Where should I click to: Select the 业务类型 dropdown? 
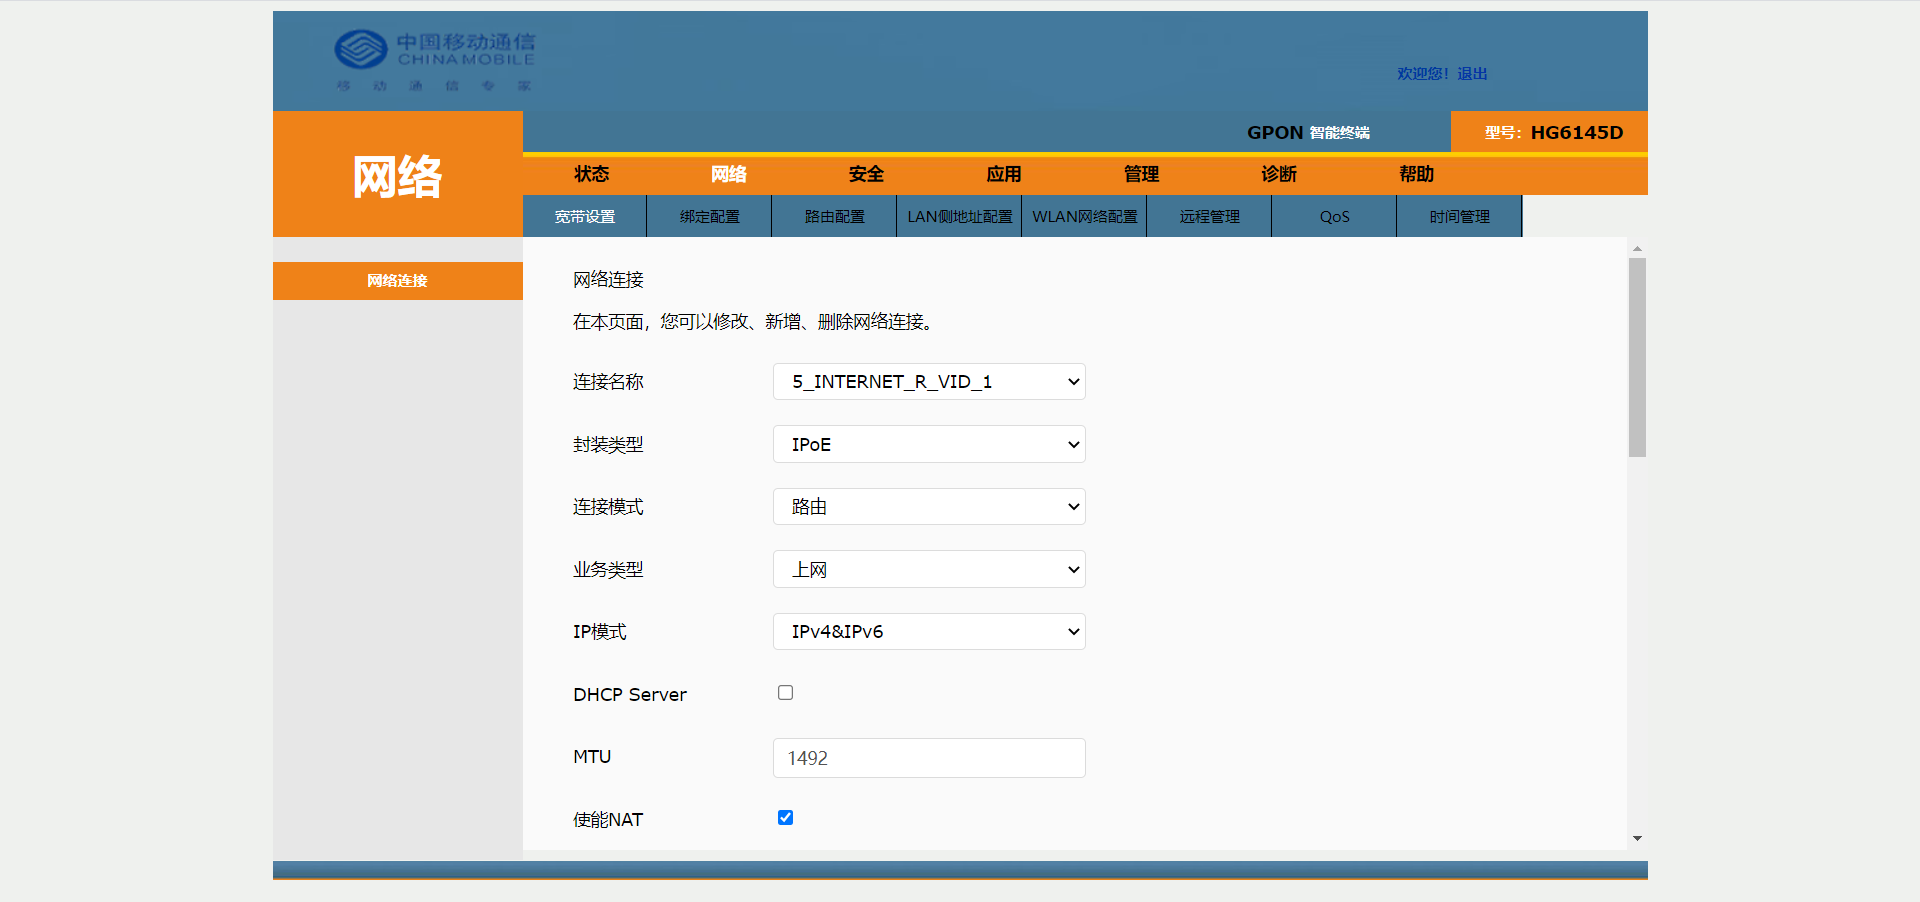pos(928,570)
